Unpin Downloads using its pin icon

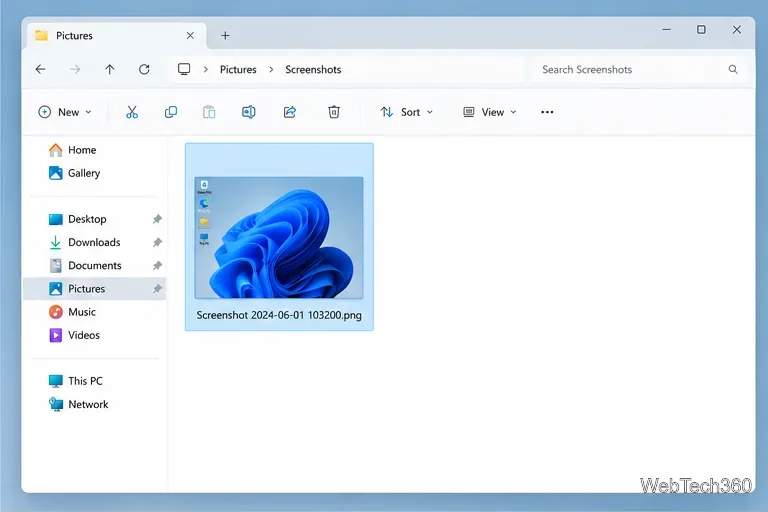(157, 242)
